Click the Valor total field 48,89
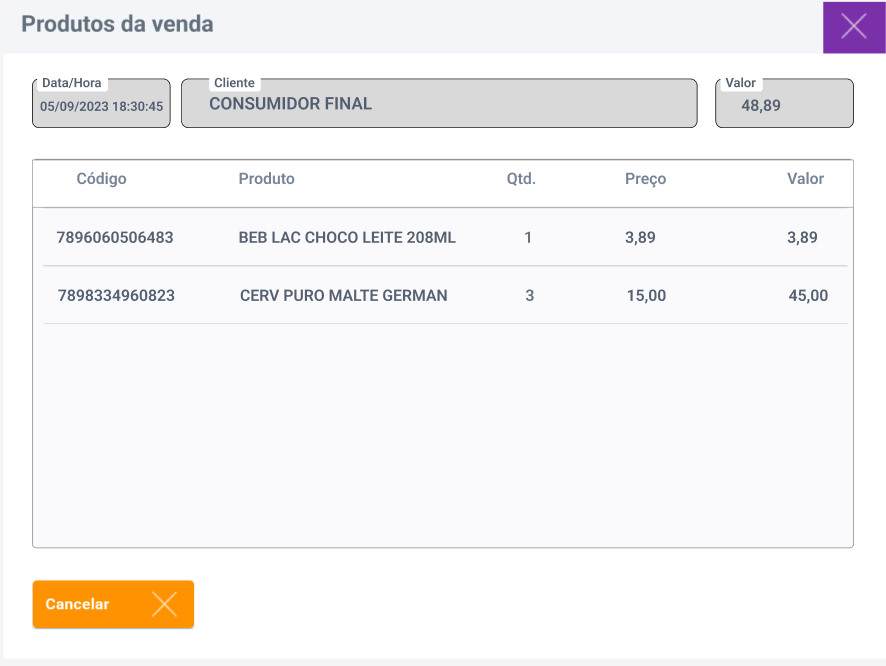Viewport: 886px width, 666px height. (784, 105)
